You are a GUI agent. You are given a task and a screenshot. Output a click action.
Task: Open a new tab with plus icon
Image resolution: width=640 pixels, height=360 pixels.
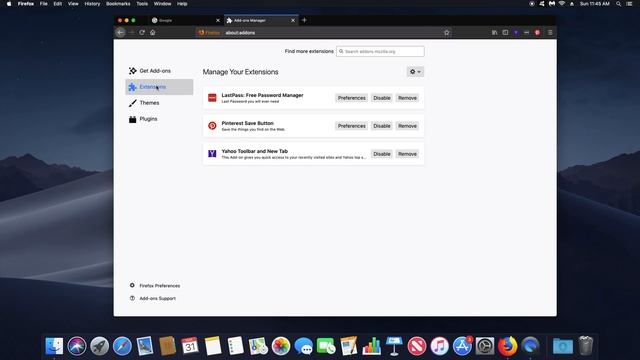point(304,20)
